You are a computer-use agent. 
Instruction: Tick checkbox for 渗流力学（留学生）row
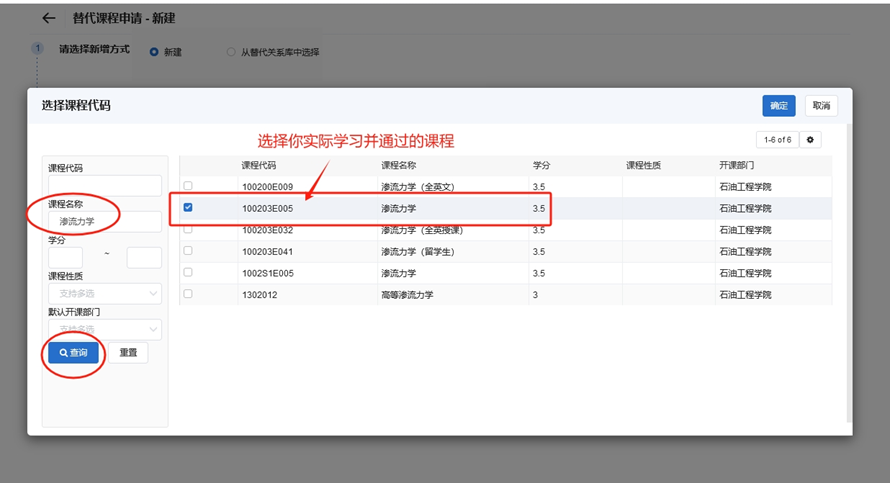(188, 251)
